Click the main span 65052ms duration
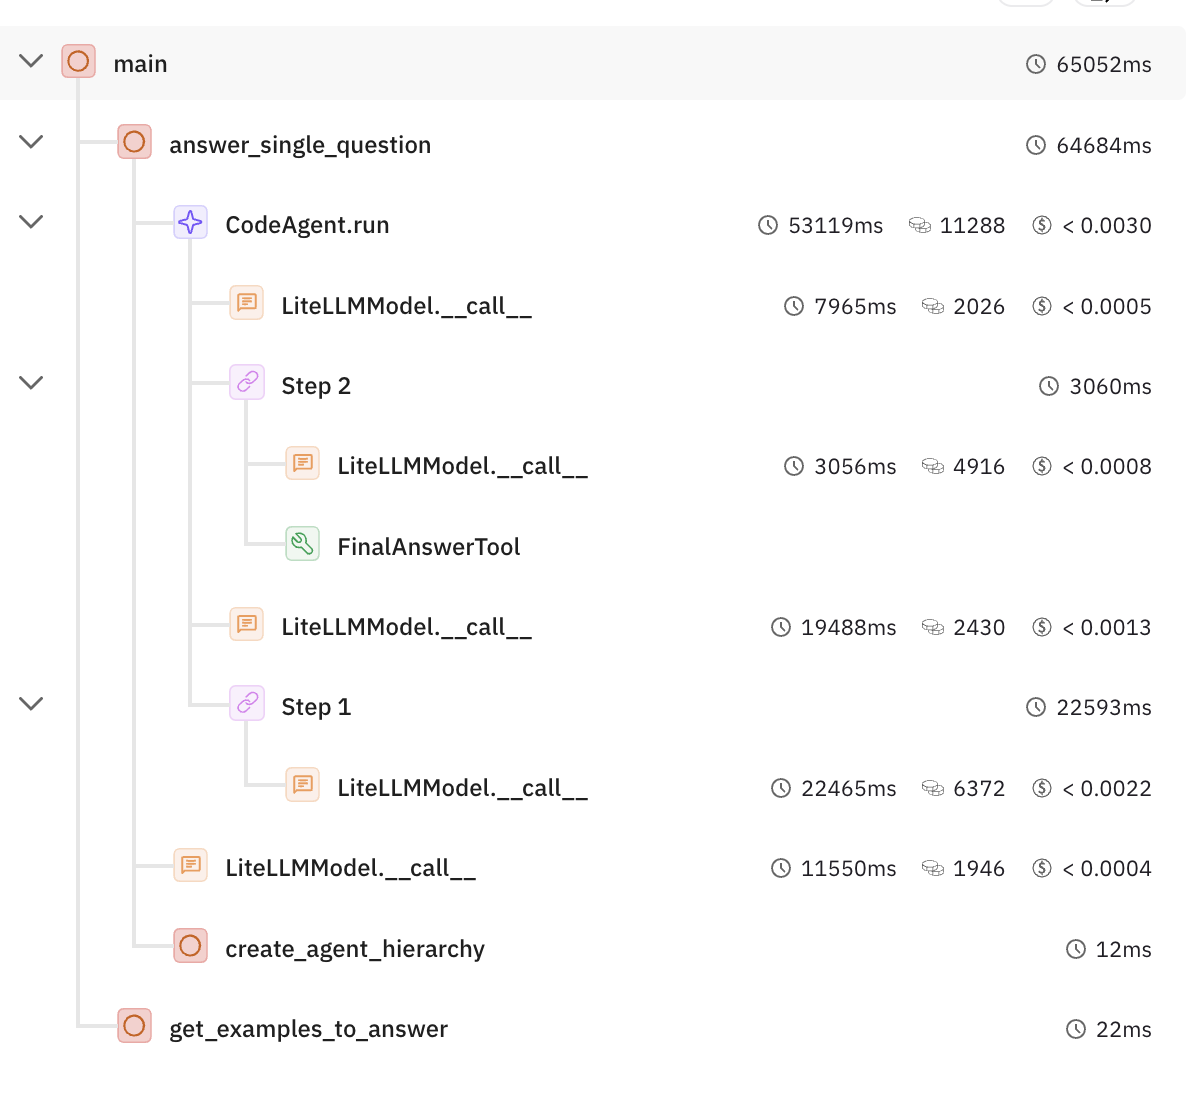Image resolution: width=1186 pixels, height=1098 pixels. 1103,65
